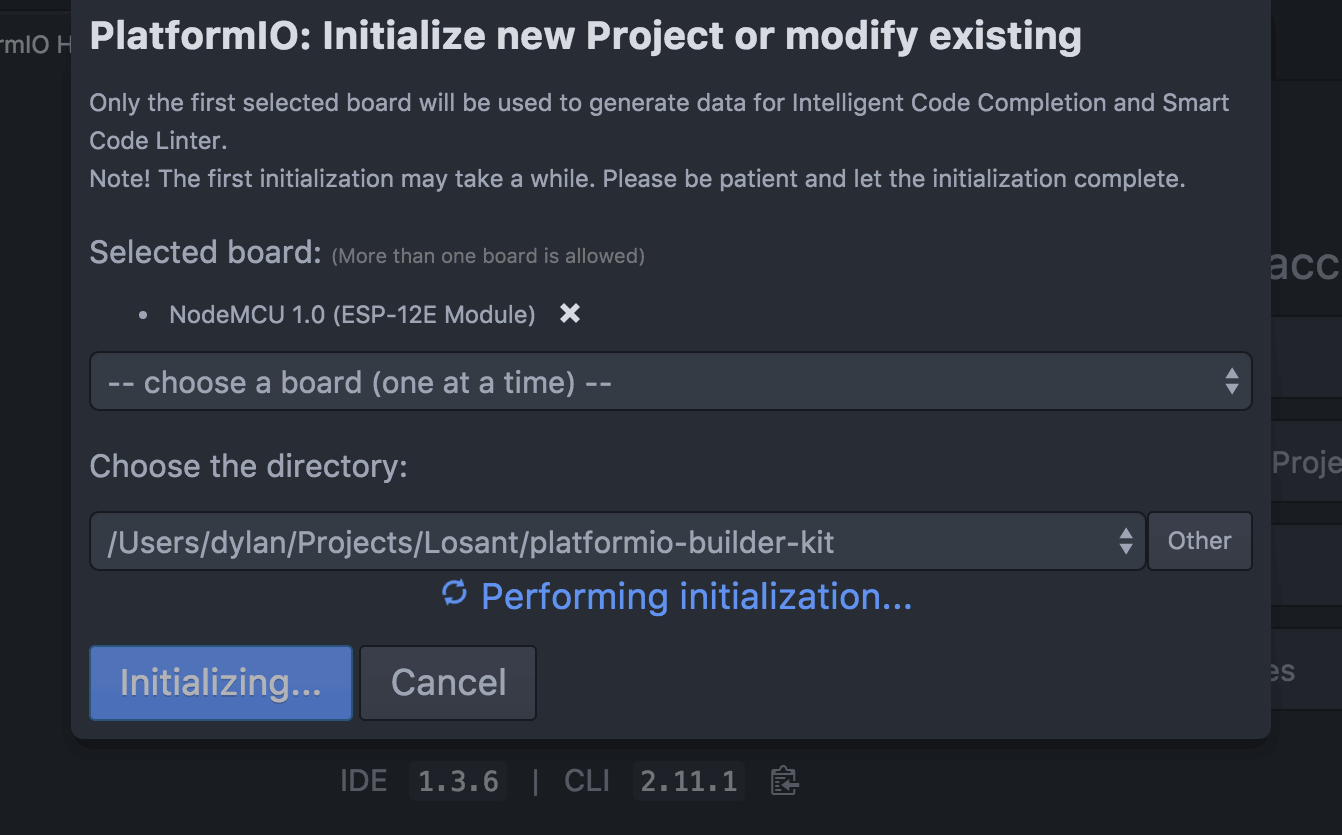Click the dialog title "PlatformIO: Initialize new Project"
The image size is (1342, 835).
click(x=585, y=36)
